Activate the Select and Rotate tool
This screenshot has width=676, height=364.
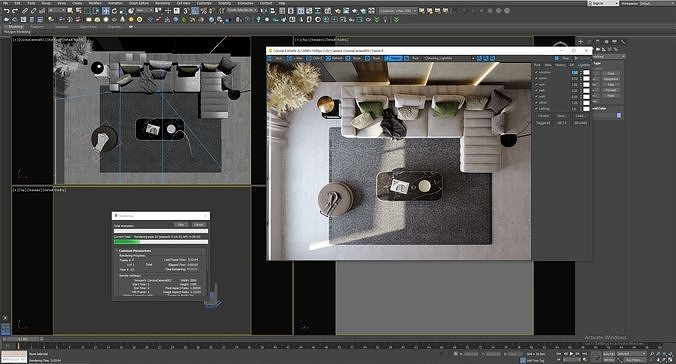coord(114,10)
